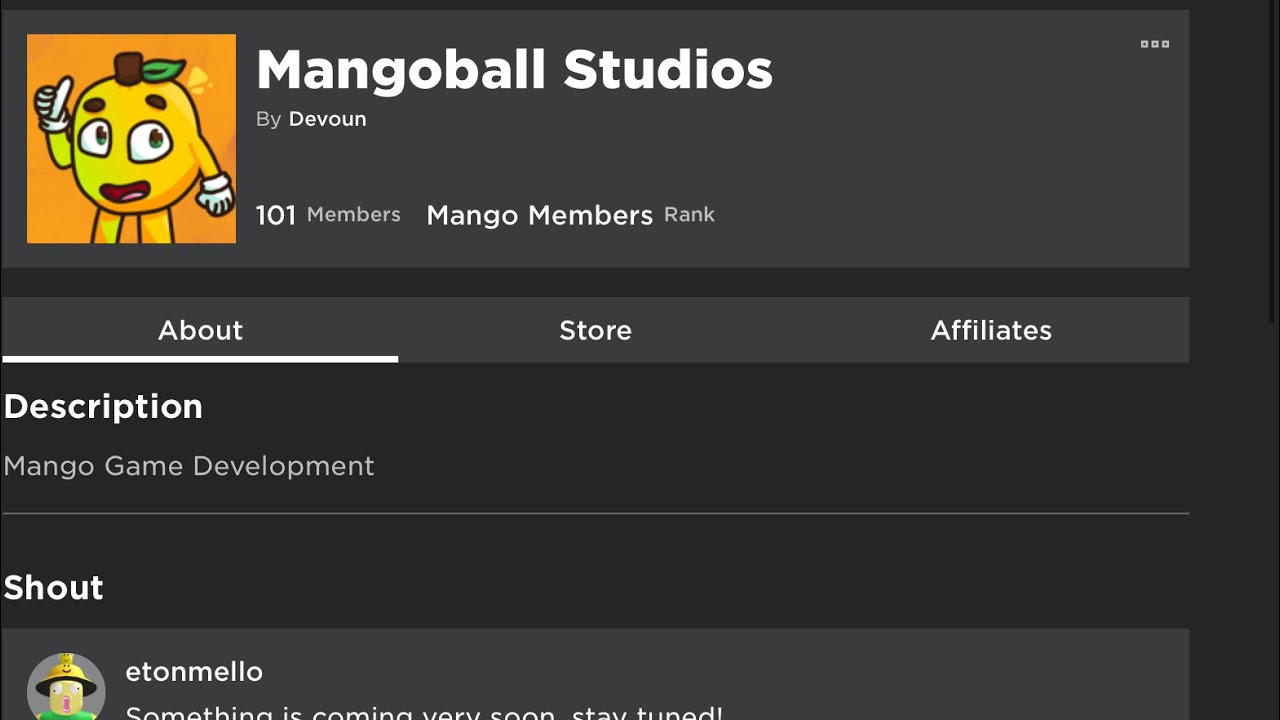
Task: Click the Mangoball Studios mango logo
Action: coord(131,139)
